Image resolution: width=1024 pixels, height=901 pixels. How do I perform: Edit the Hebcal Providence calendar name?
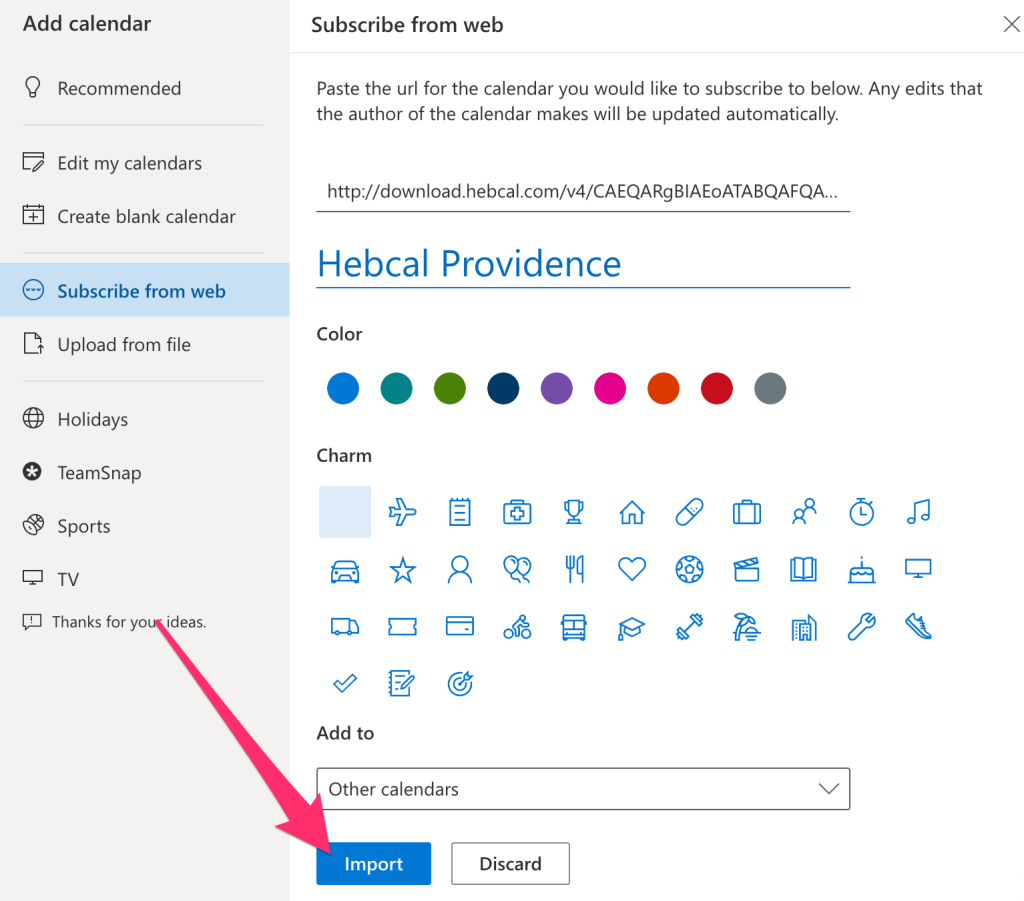click(583, 264)
